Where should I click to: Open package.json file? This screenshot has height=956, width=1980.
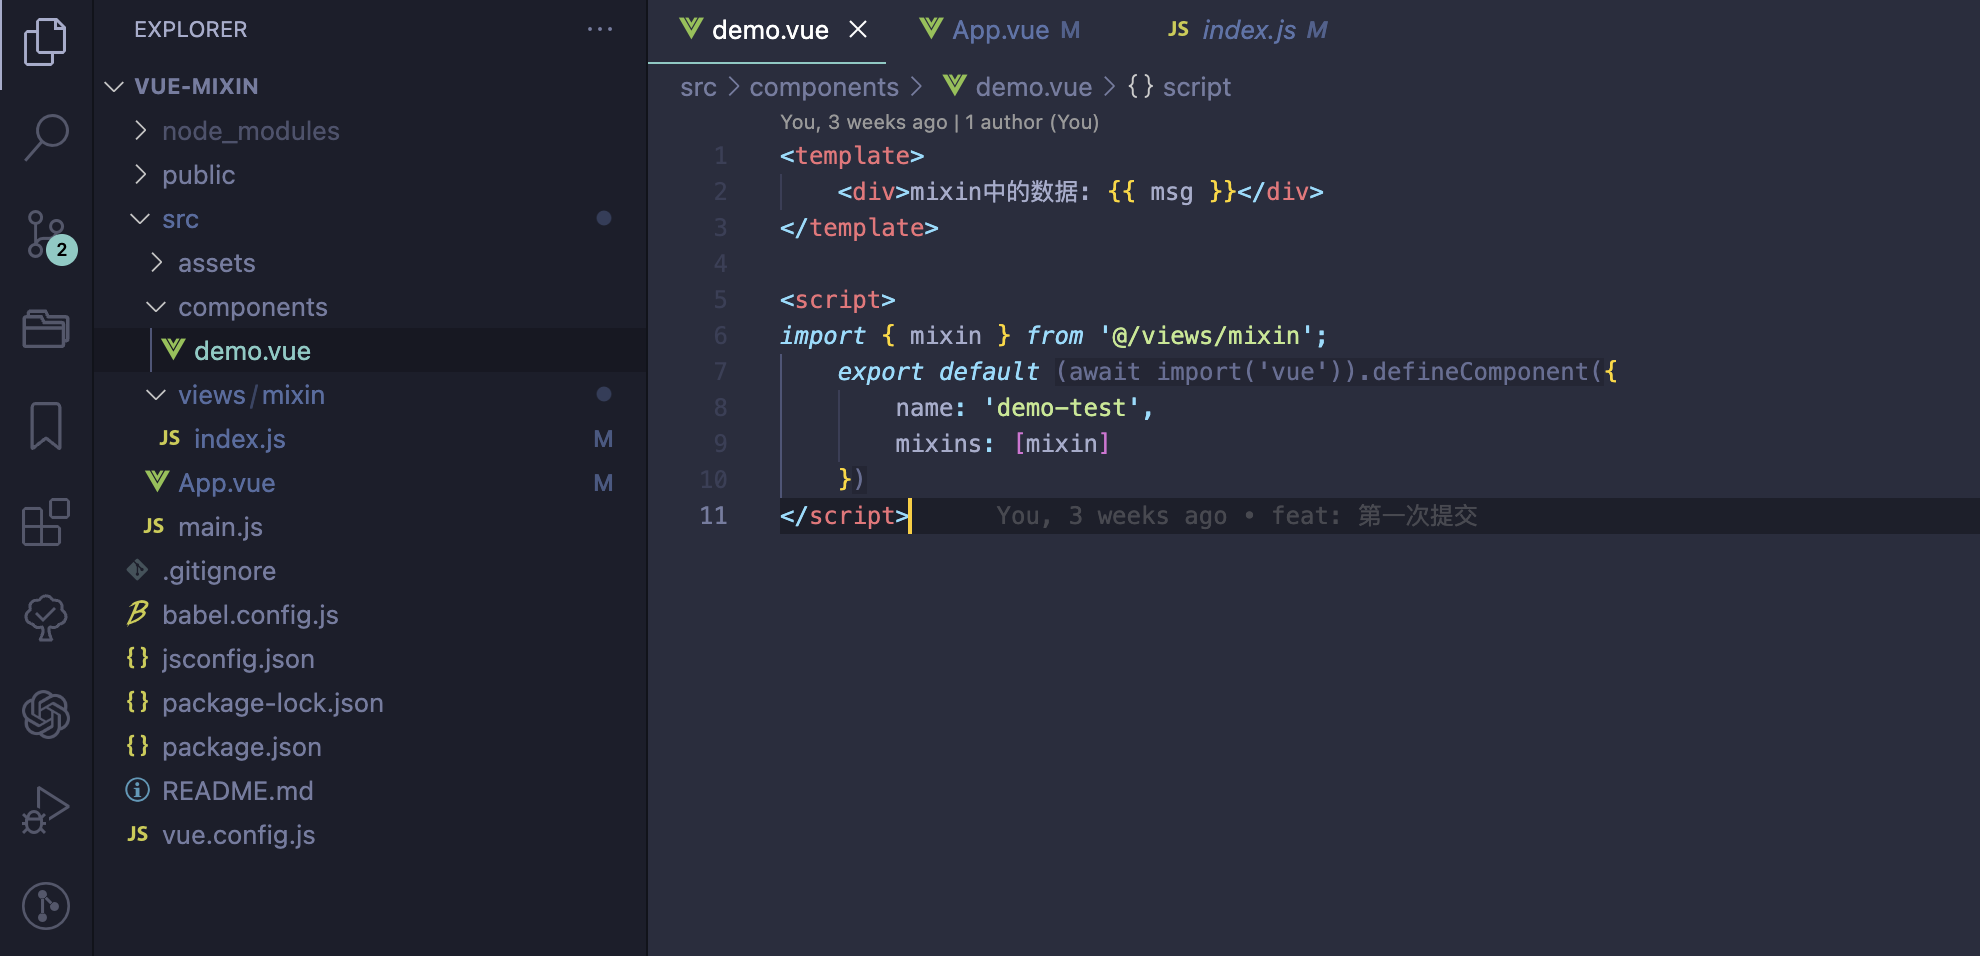click(370, 747)
